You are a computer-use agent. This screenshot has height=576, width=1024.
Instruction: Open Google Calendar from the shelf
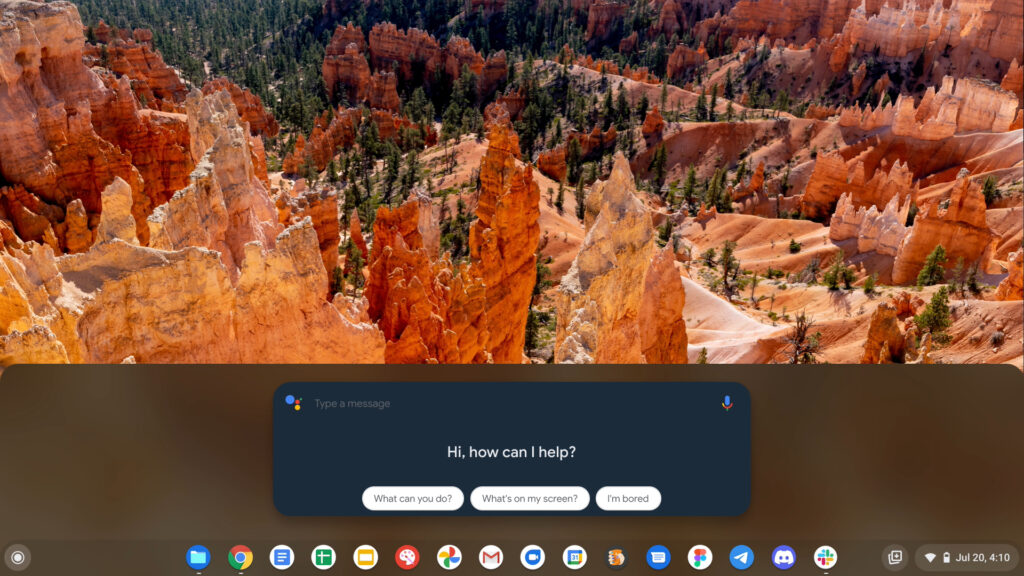tap(574, 557)
